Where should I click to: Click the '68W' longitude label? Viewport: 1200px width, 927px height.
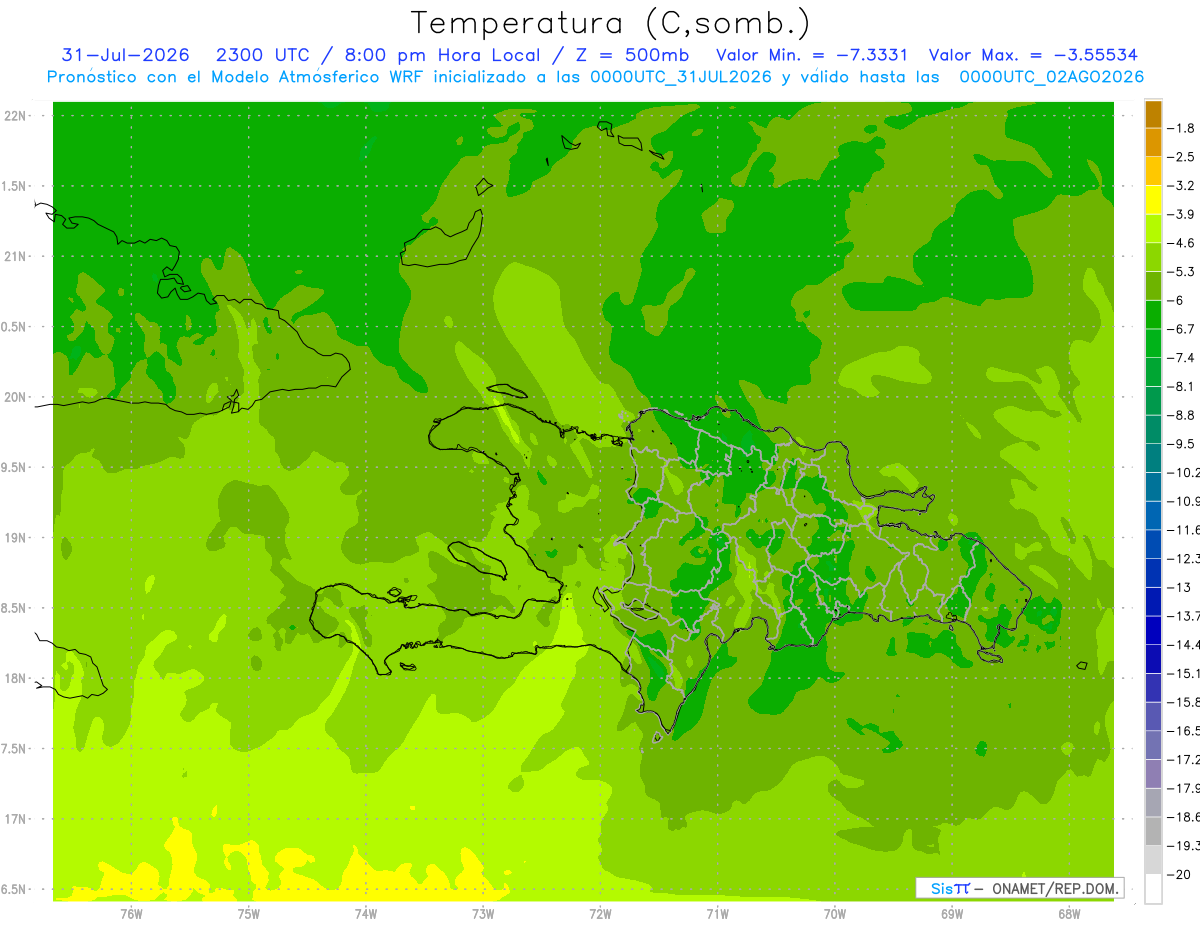pyautogui.click(x=1069, y=913)
